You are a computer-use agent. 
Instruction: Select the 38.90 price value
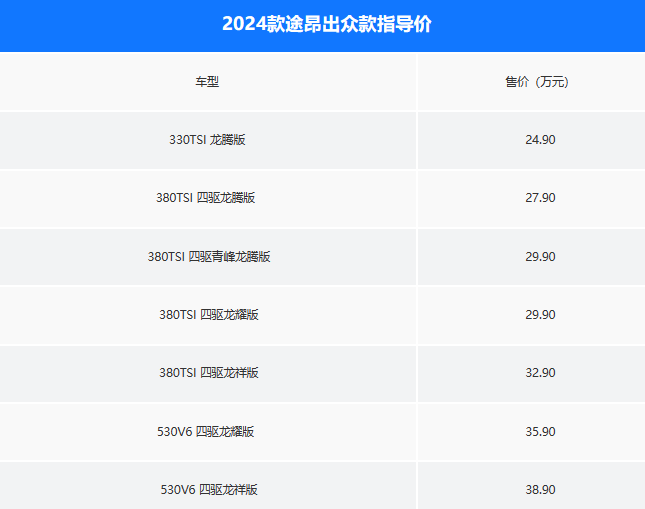[540, 490]
